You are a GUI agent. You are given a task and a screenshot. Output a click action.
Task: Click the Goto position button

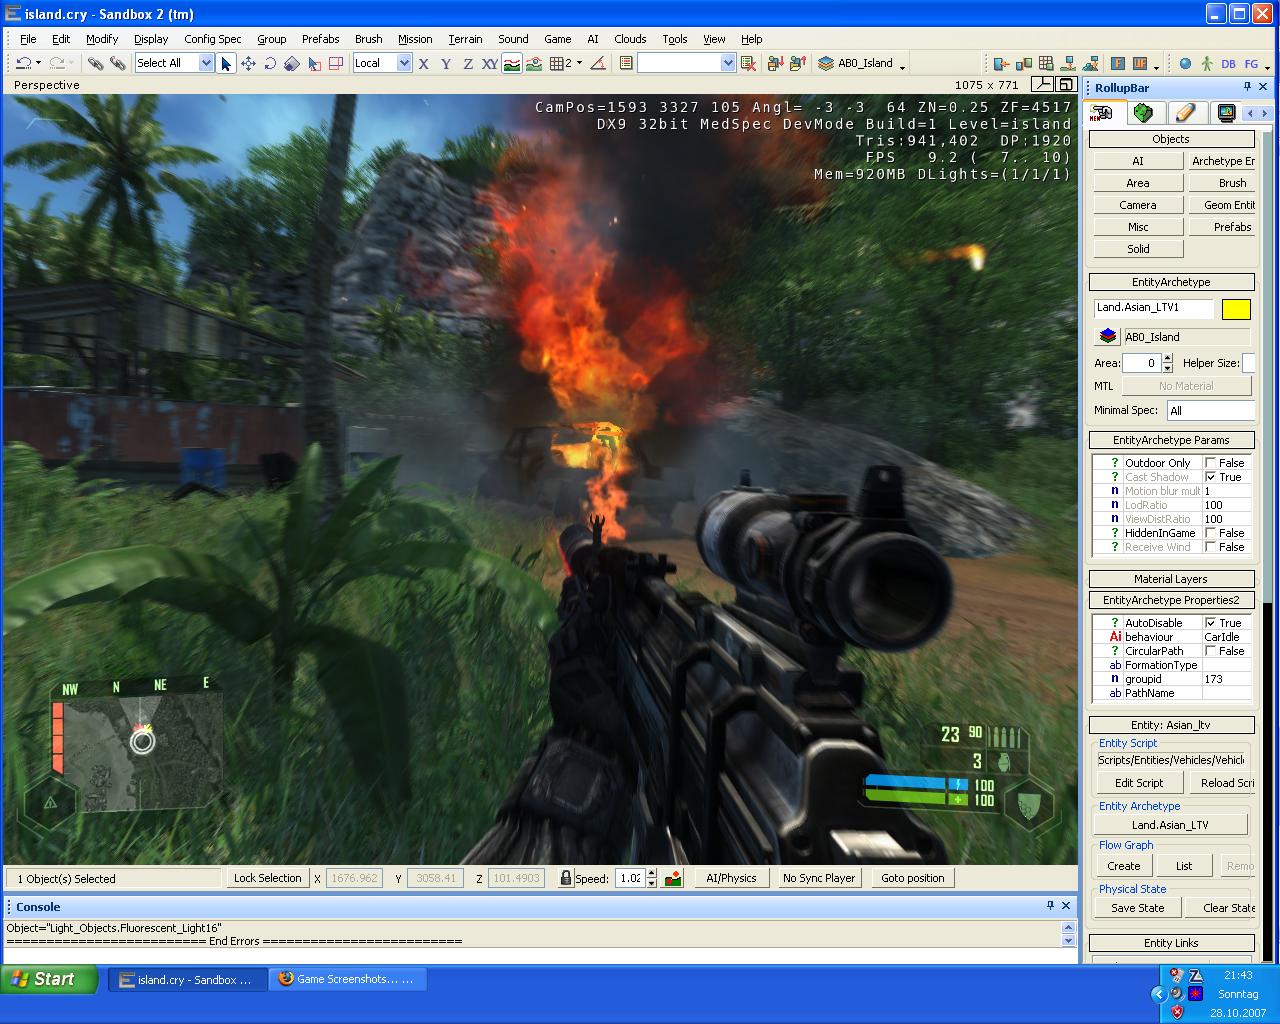912,878
